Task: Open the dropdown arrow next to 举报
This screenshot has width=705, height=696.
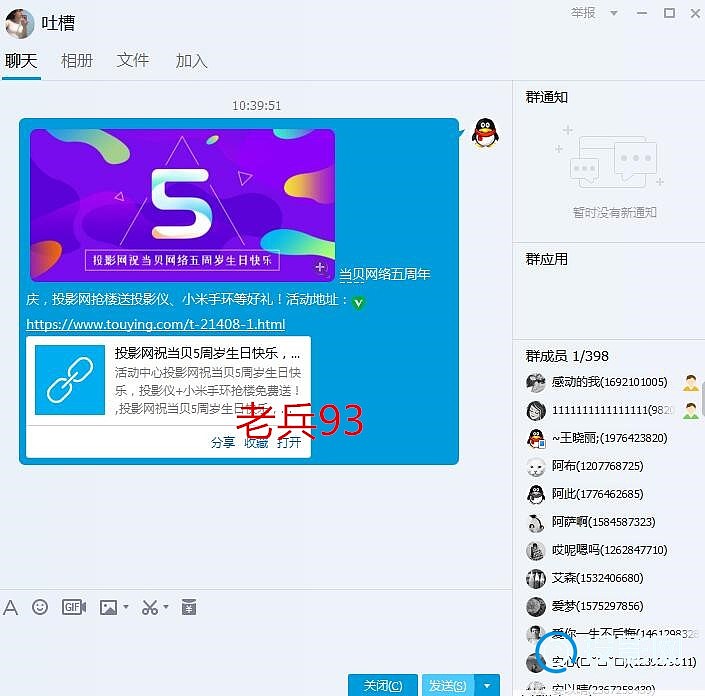Action: point(614,13)
